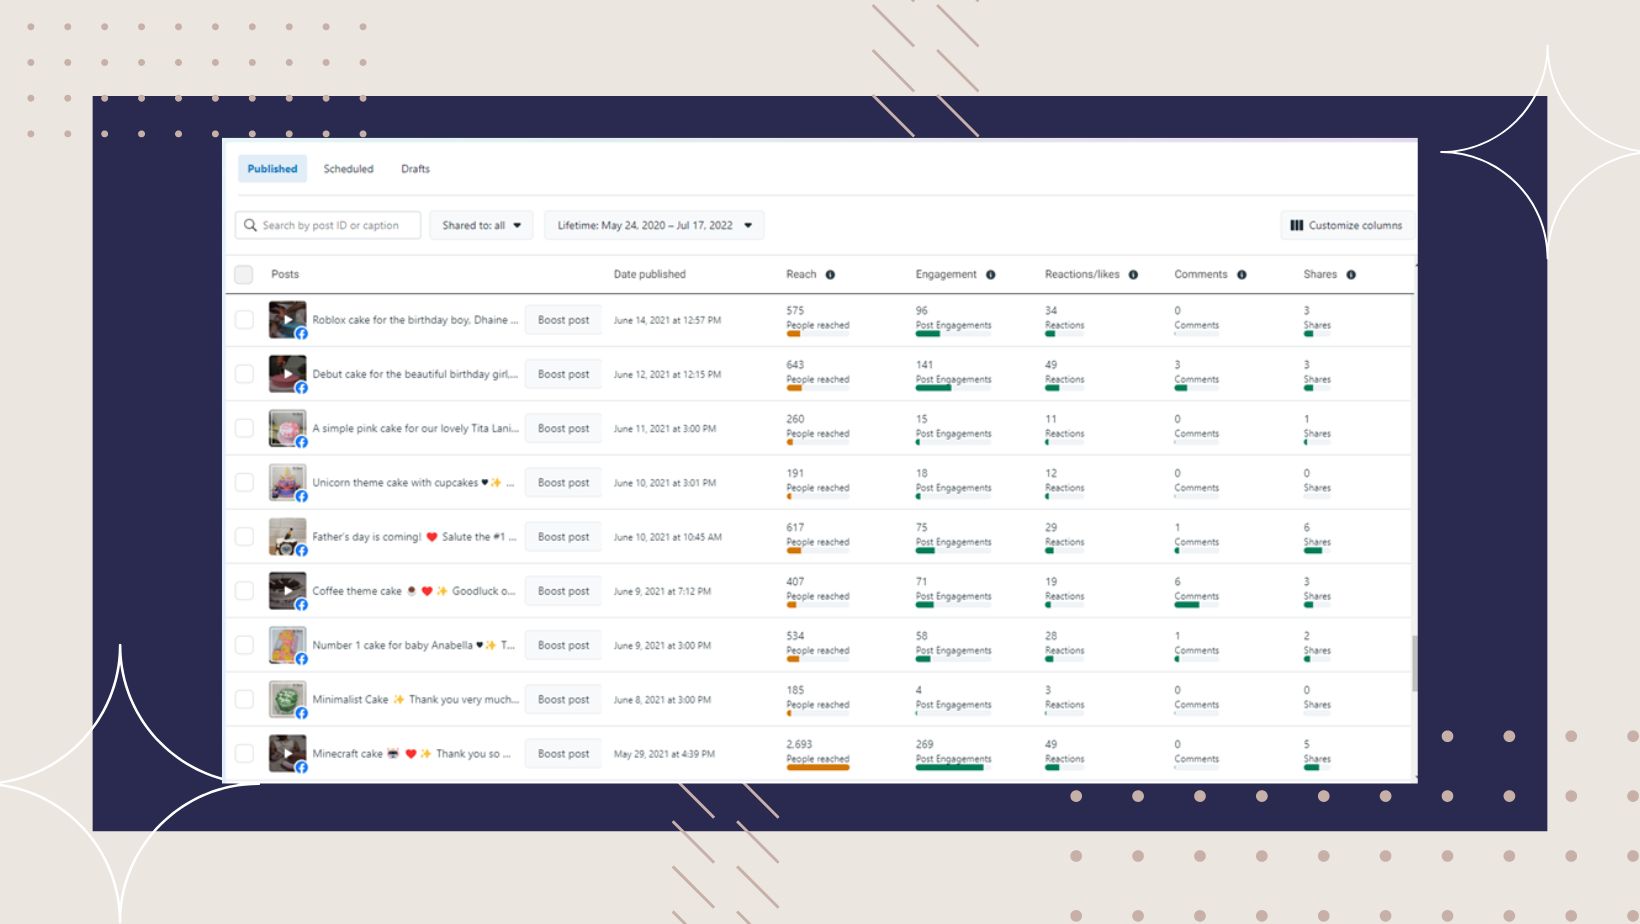Click the Minimalist Cake caption
The height and width of the screenshot is (924, 1640).
pos(415,699)
